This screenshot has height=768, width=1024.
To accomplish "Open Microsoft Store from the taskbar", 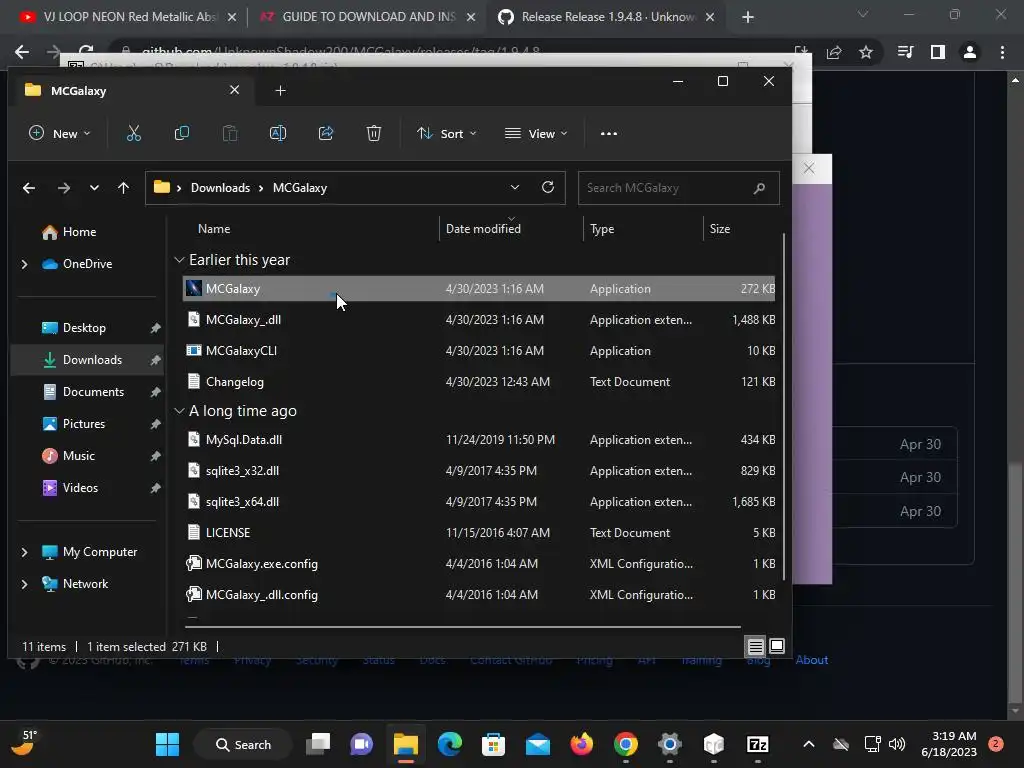I will tap(493, 744).
